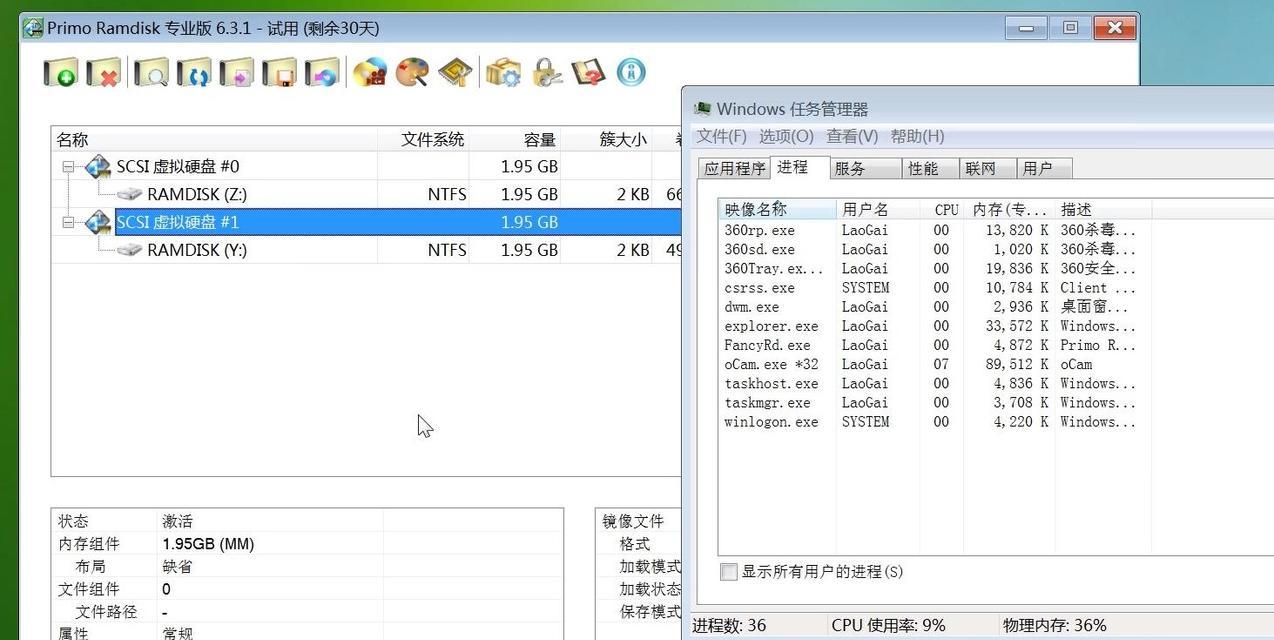Select the RAMDISK (Z:) row
This screenshot has height=640, width=1274.
tap(366, 194)
